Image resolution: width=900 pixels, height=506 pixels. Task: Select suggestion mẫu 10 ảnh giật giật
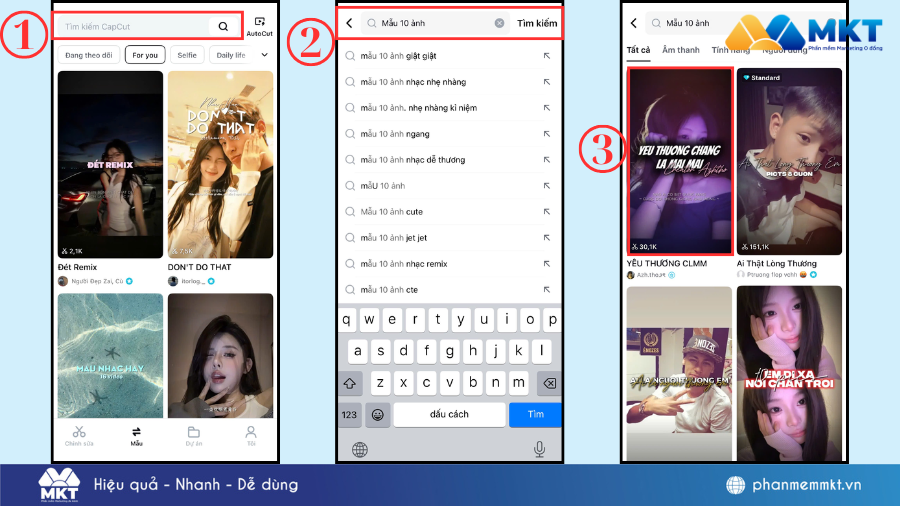coord(449,56)
